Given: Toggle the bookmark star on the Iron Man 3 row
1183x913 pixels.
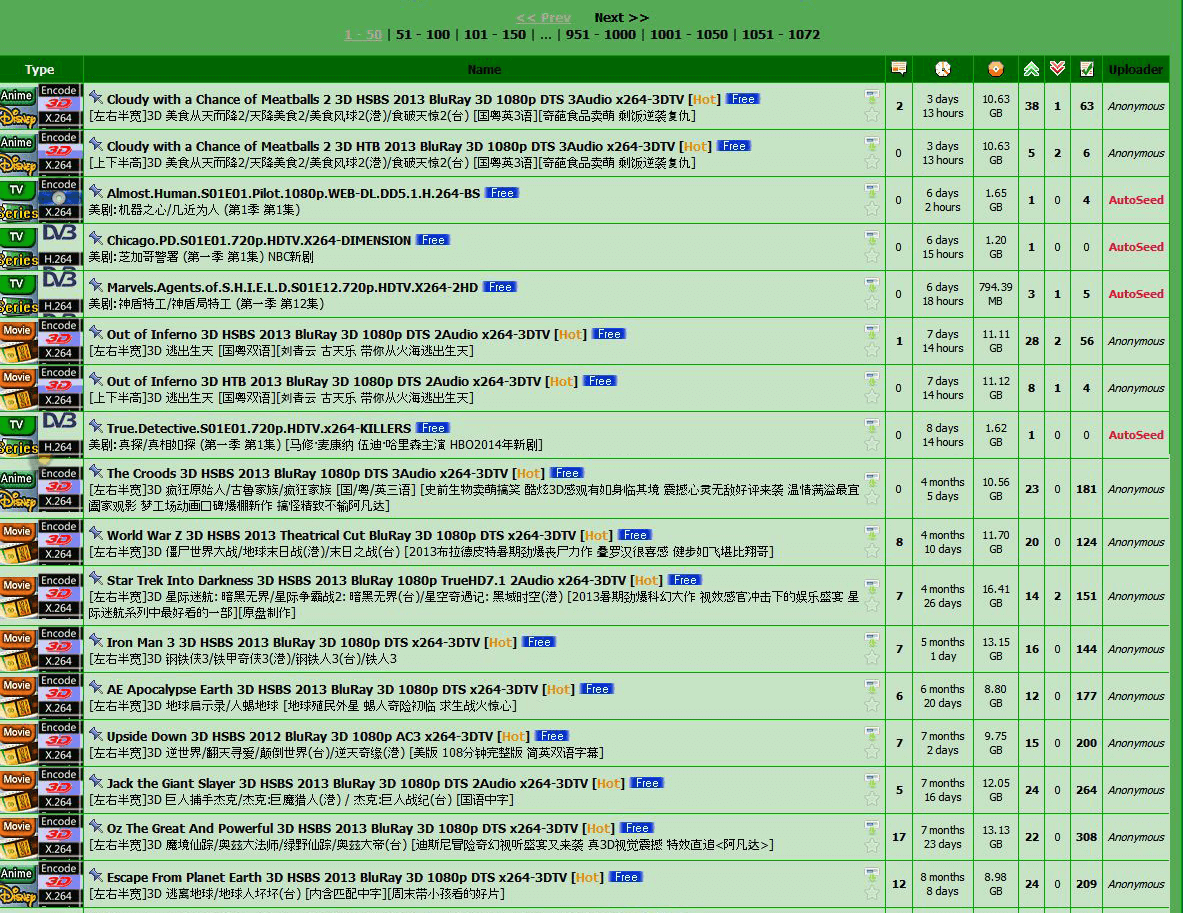Looking at the screenshot, I should click(x=871, y=659).
